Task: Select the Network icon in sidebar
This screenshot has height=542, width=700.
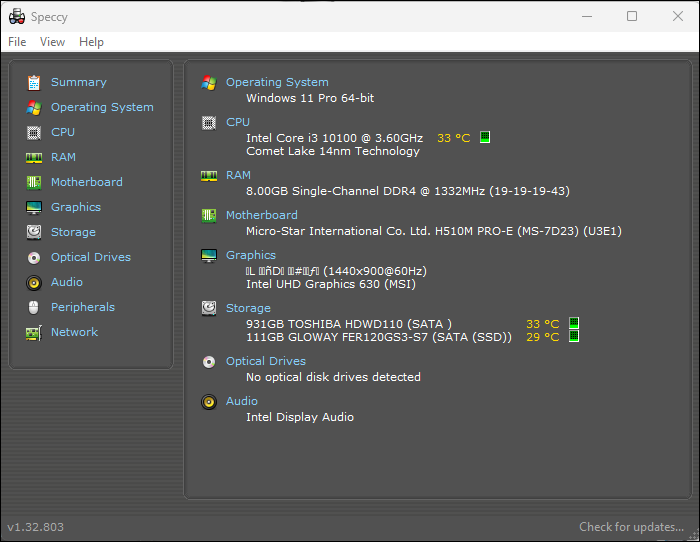Action: (34, 332)
